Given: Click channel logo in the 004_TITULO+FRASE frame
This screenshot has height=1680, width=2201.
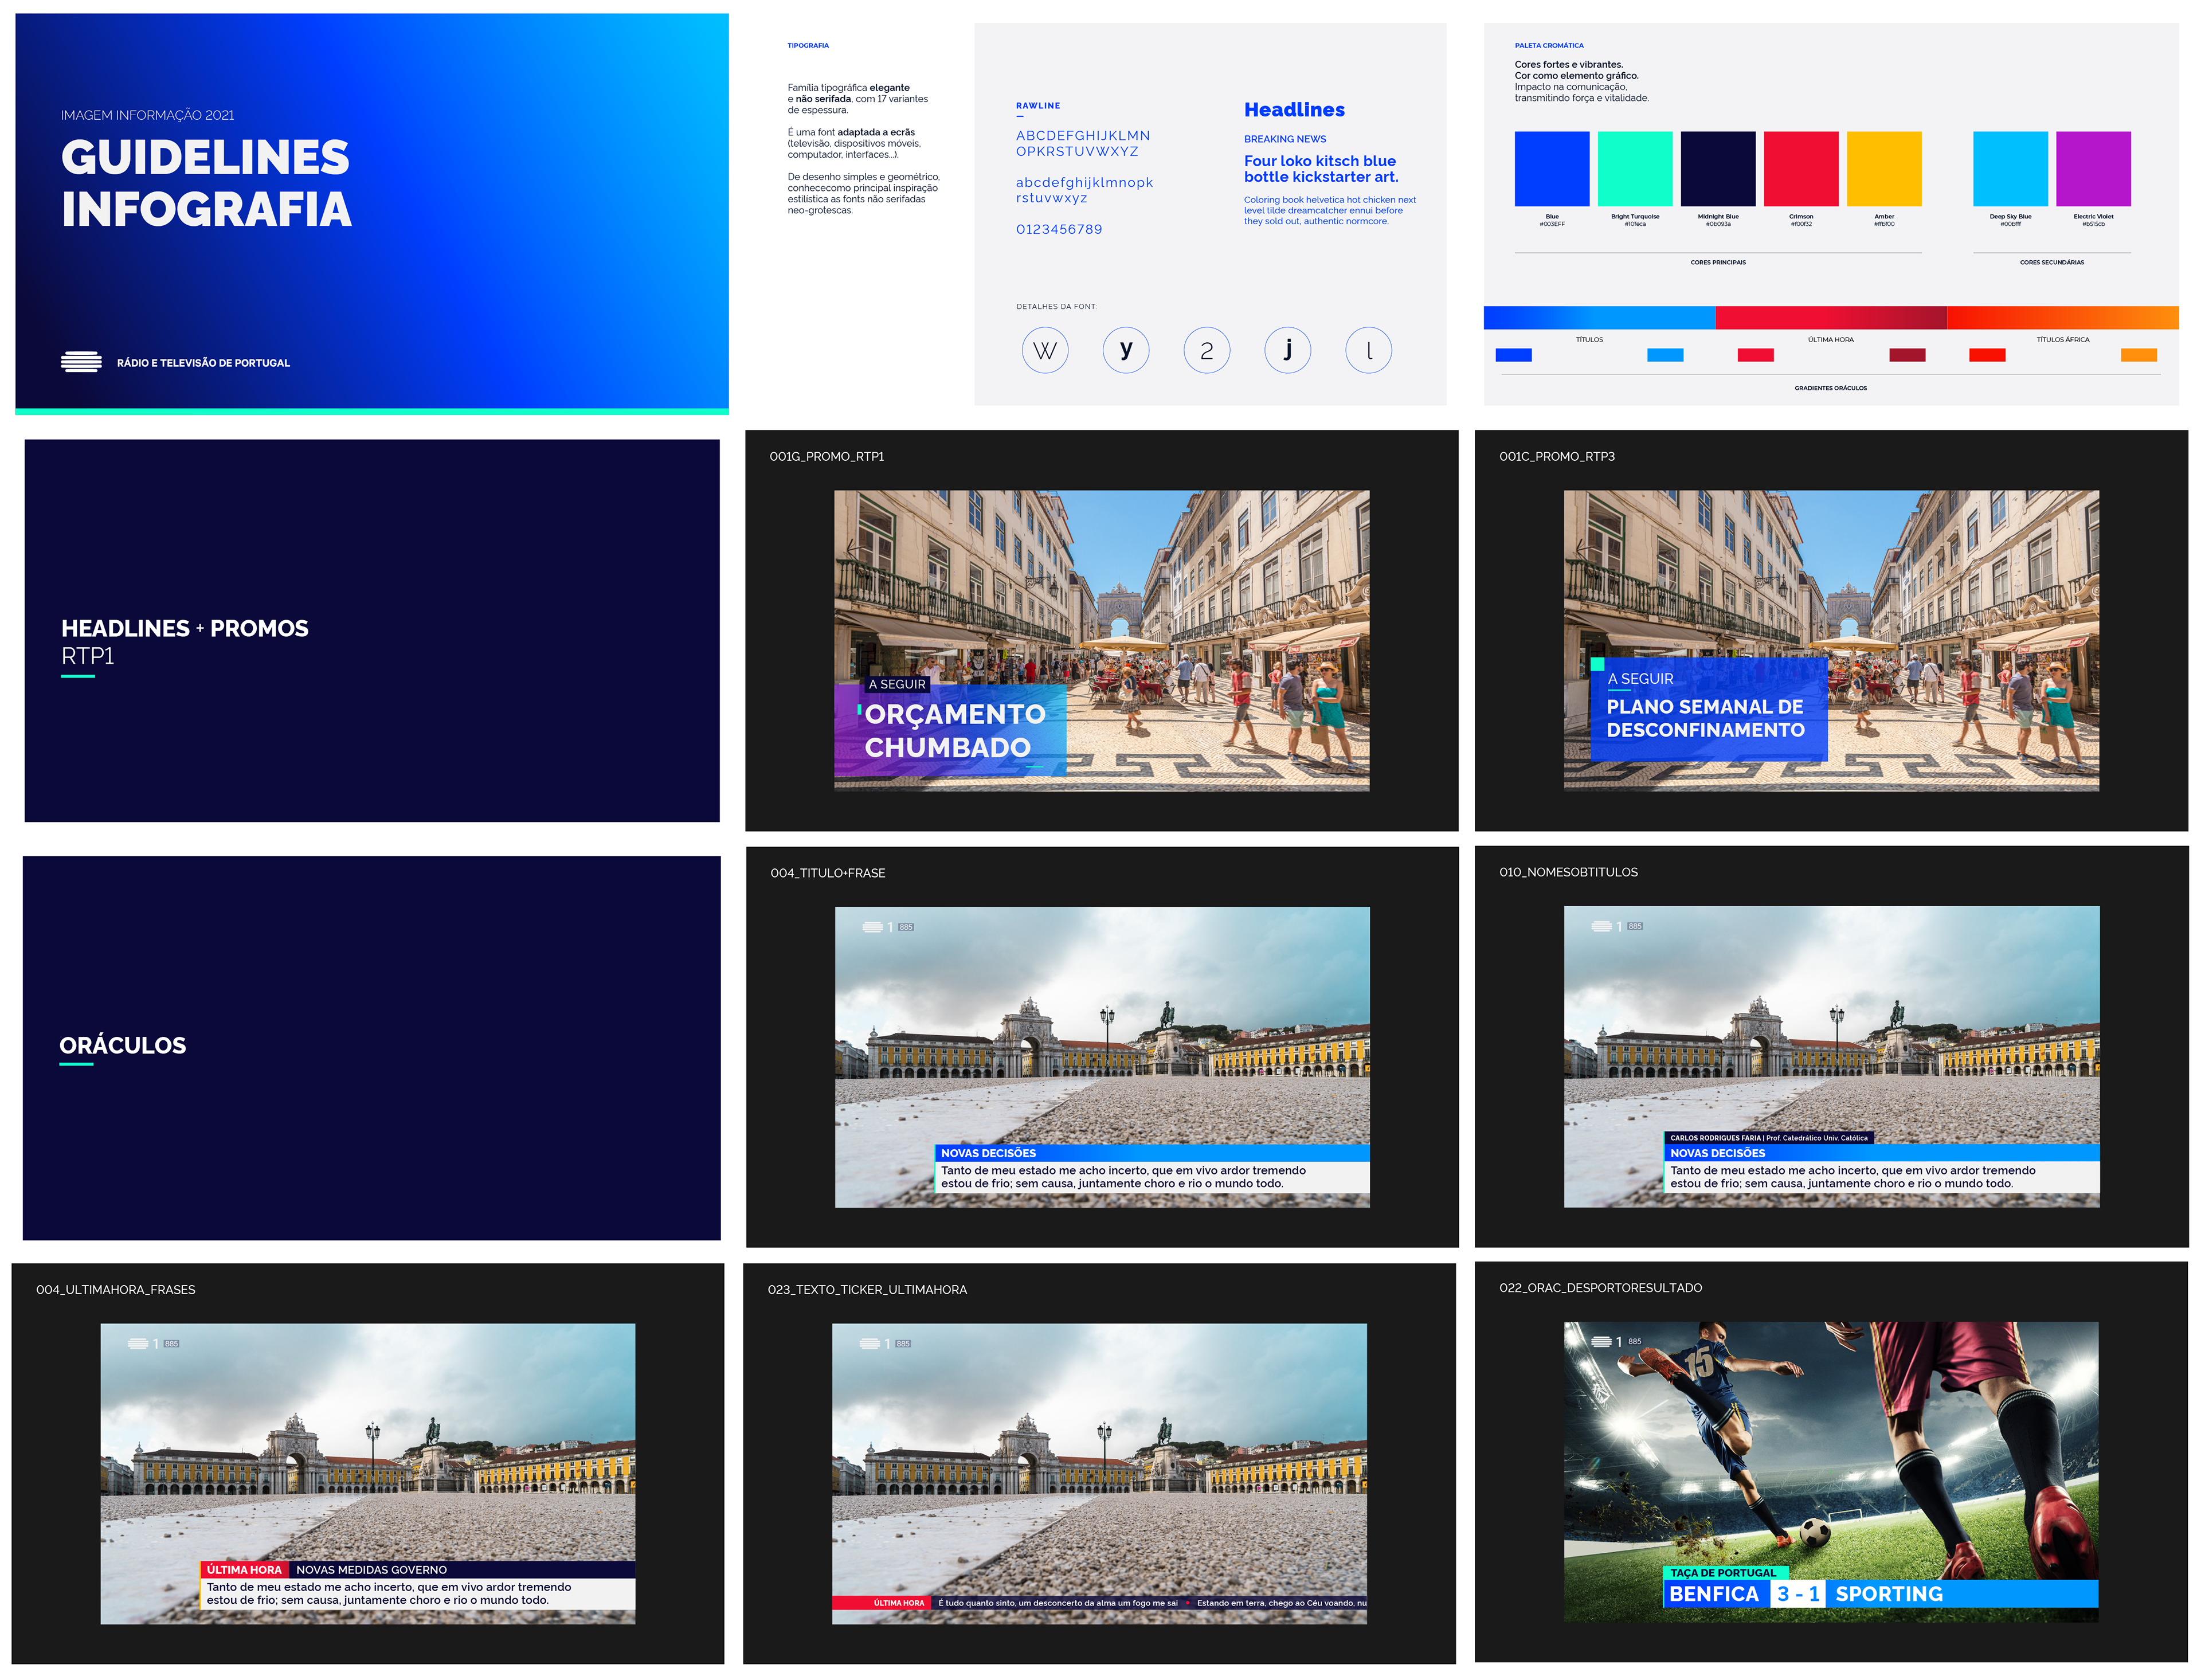Looking at the screenshot, I should click(873, 927).
